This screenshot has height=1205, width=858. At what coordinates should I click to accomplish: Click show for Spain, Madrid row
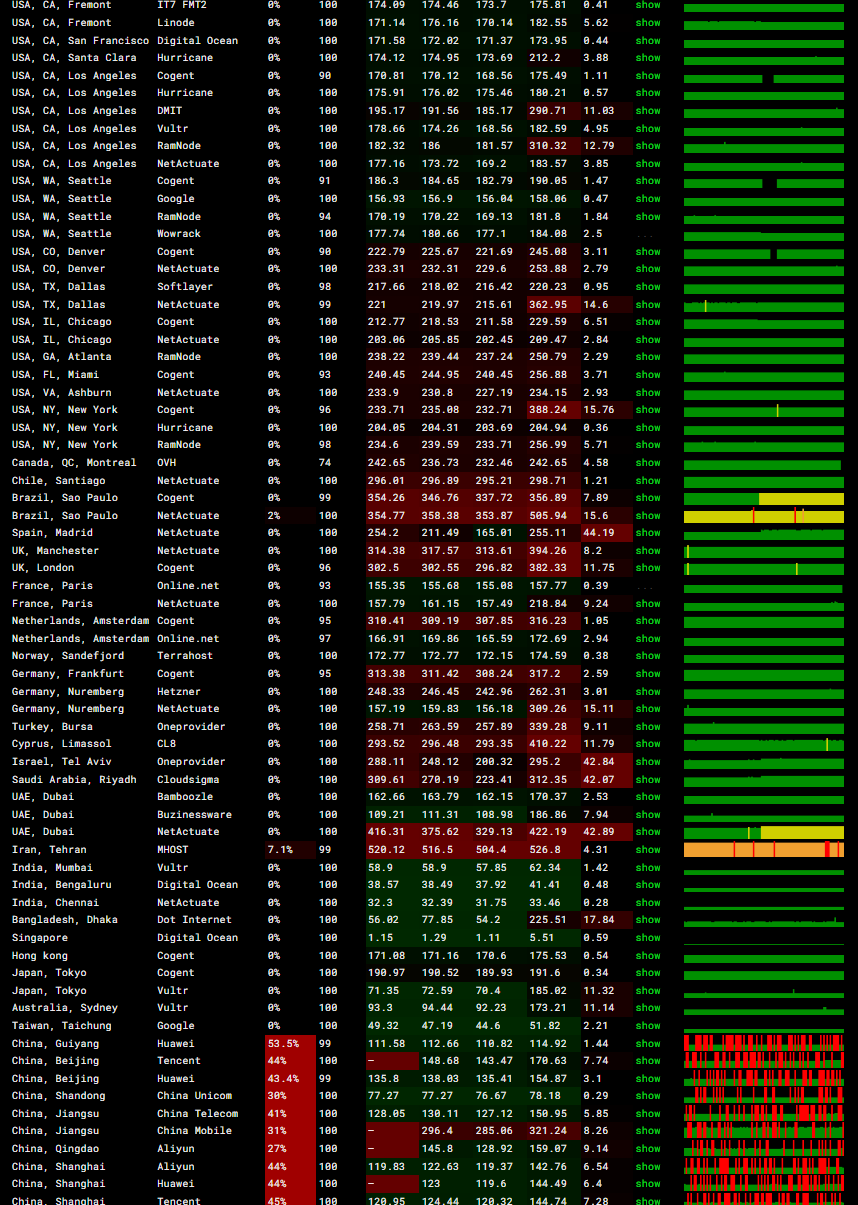(x=648, y=533)
